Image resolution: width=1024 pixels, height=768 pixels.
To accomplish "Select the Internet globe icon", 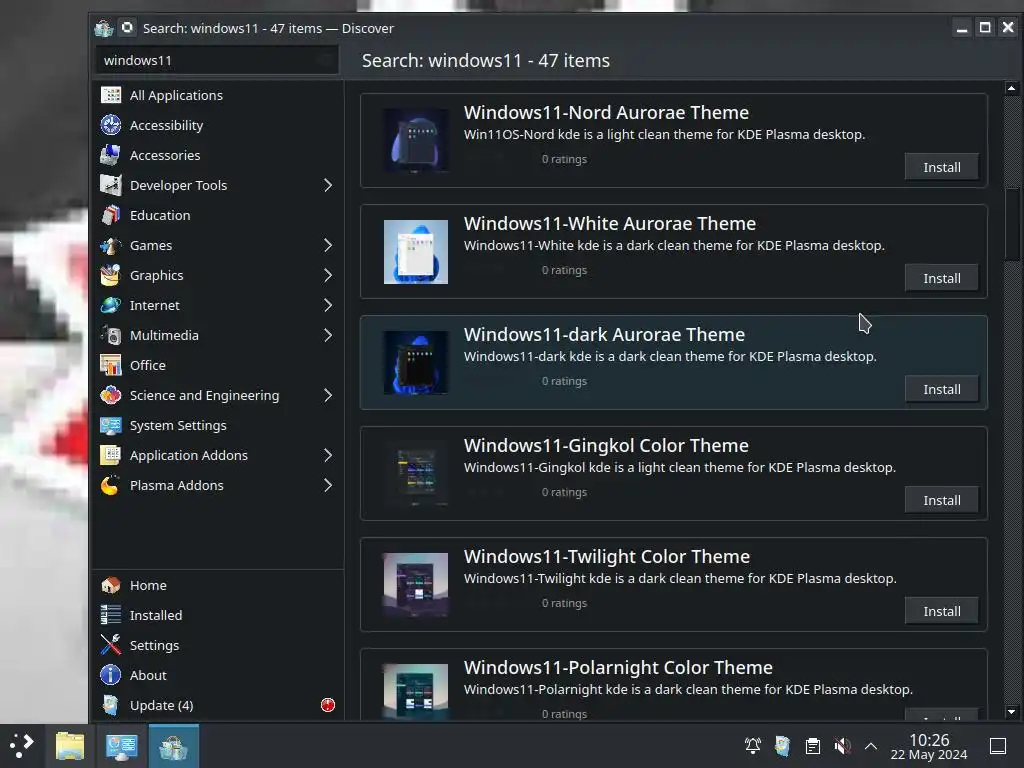I will 110,305.
